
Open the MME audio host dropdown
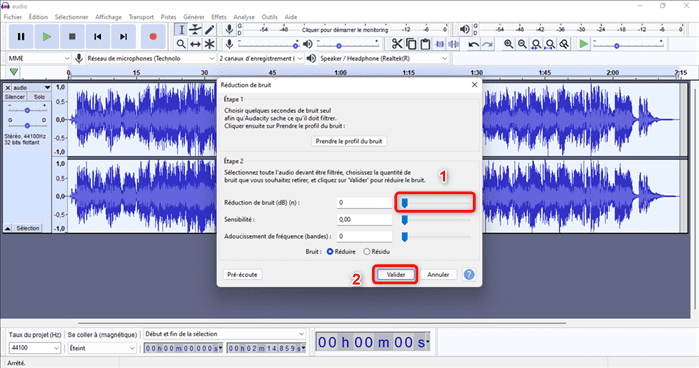39,58
